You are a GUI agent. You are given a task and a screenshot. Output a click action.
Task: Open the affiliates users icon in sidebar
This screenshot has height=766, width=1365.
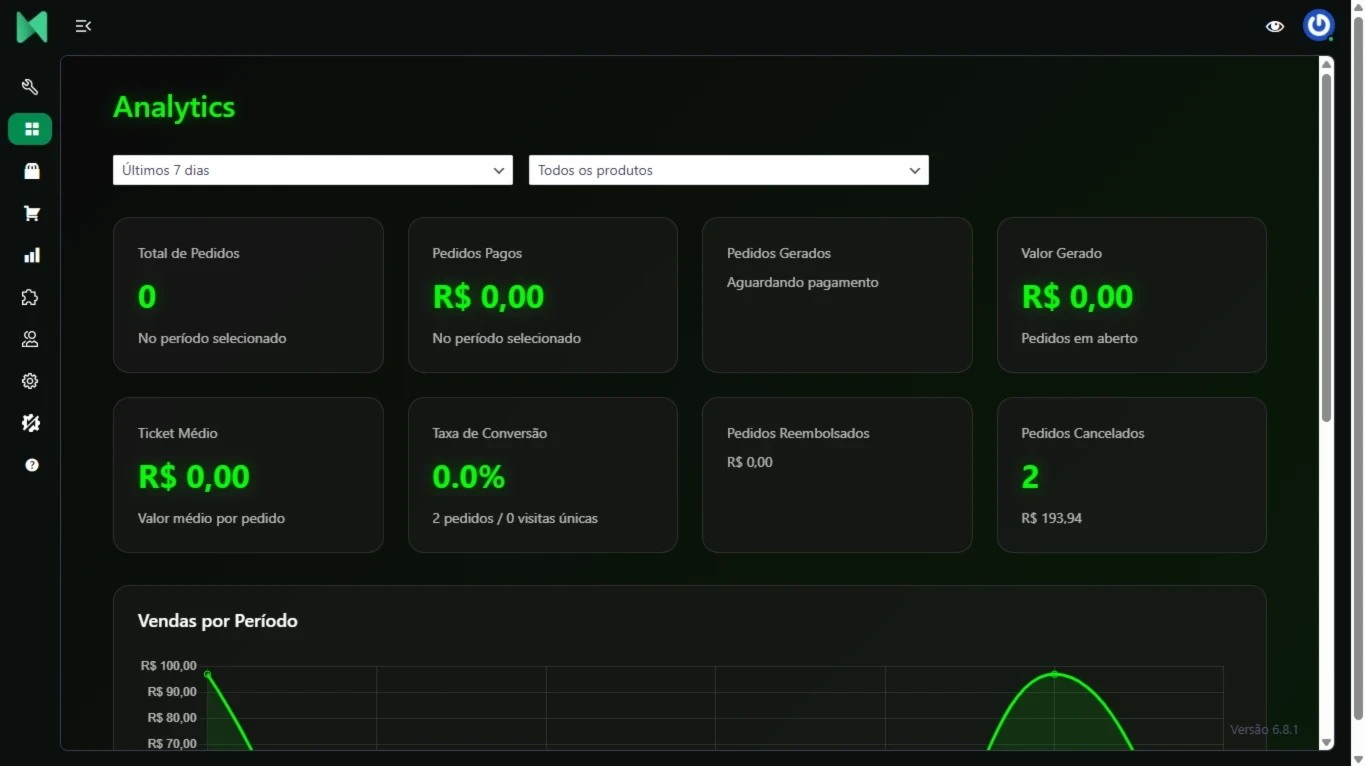coord(30,339)
